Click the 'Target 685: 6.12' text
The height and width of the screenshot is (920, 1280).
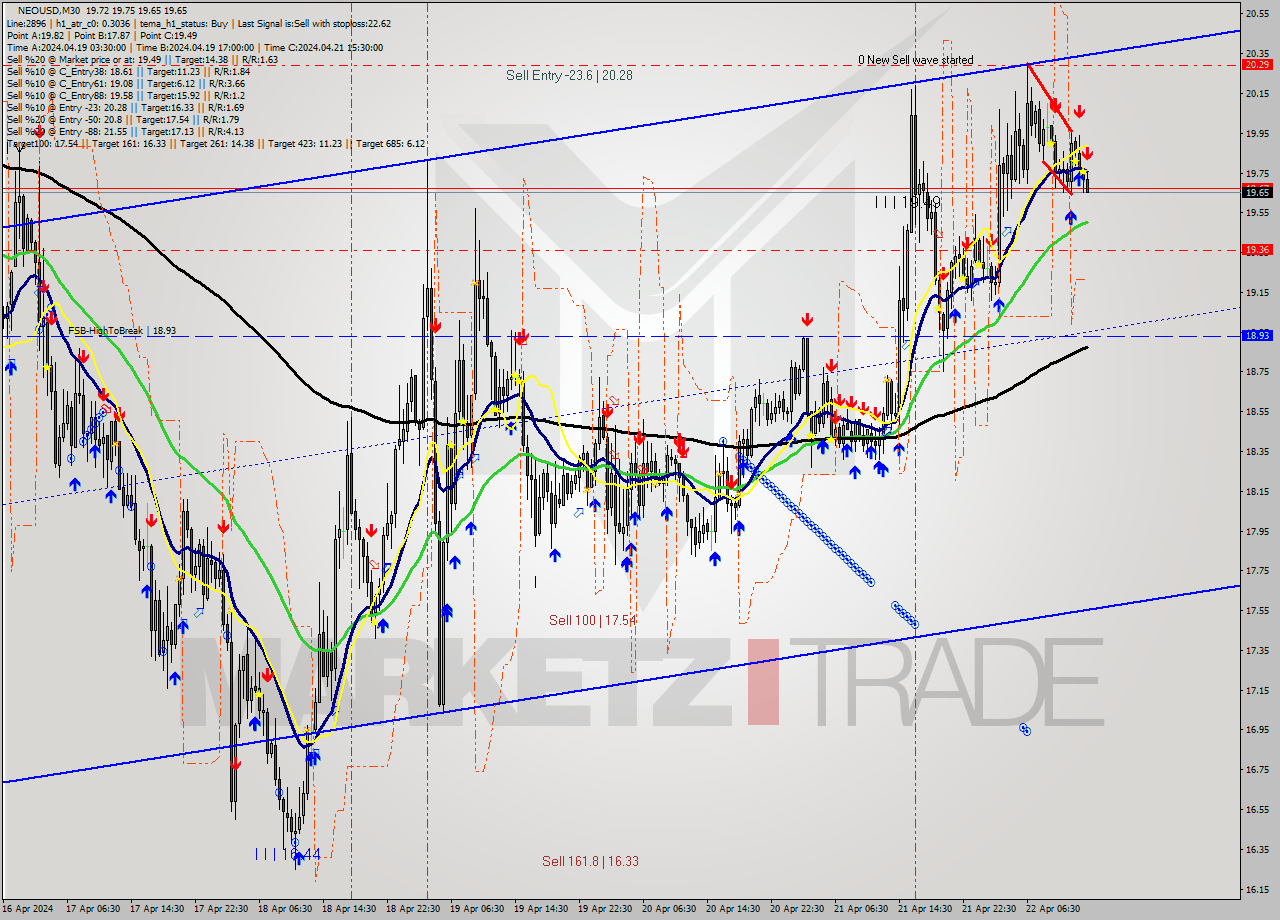[391, 144]
